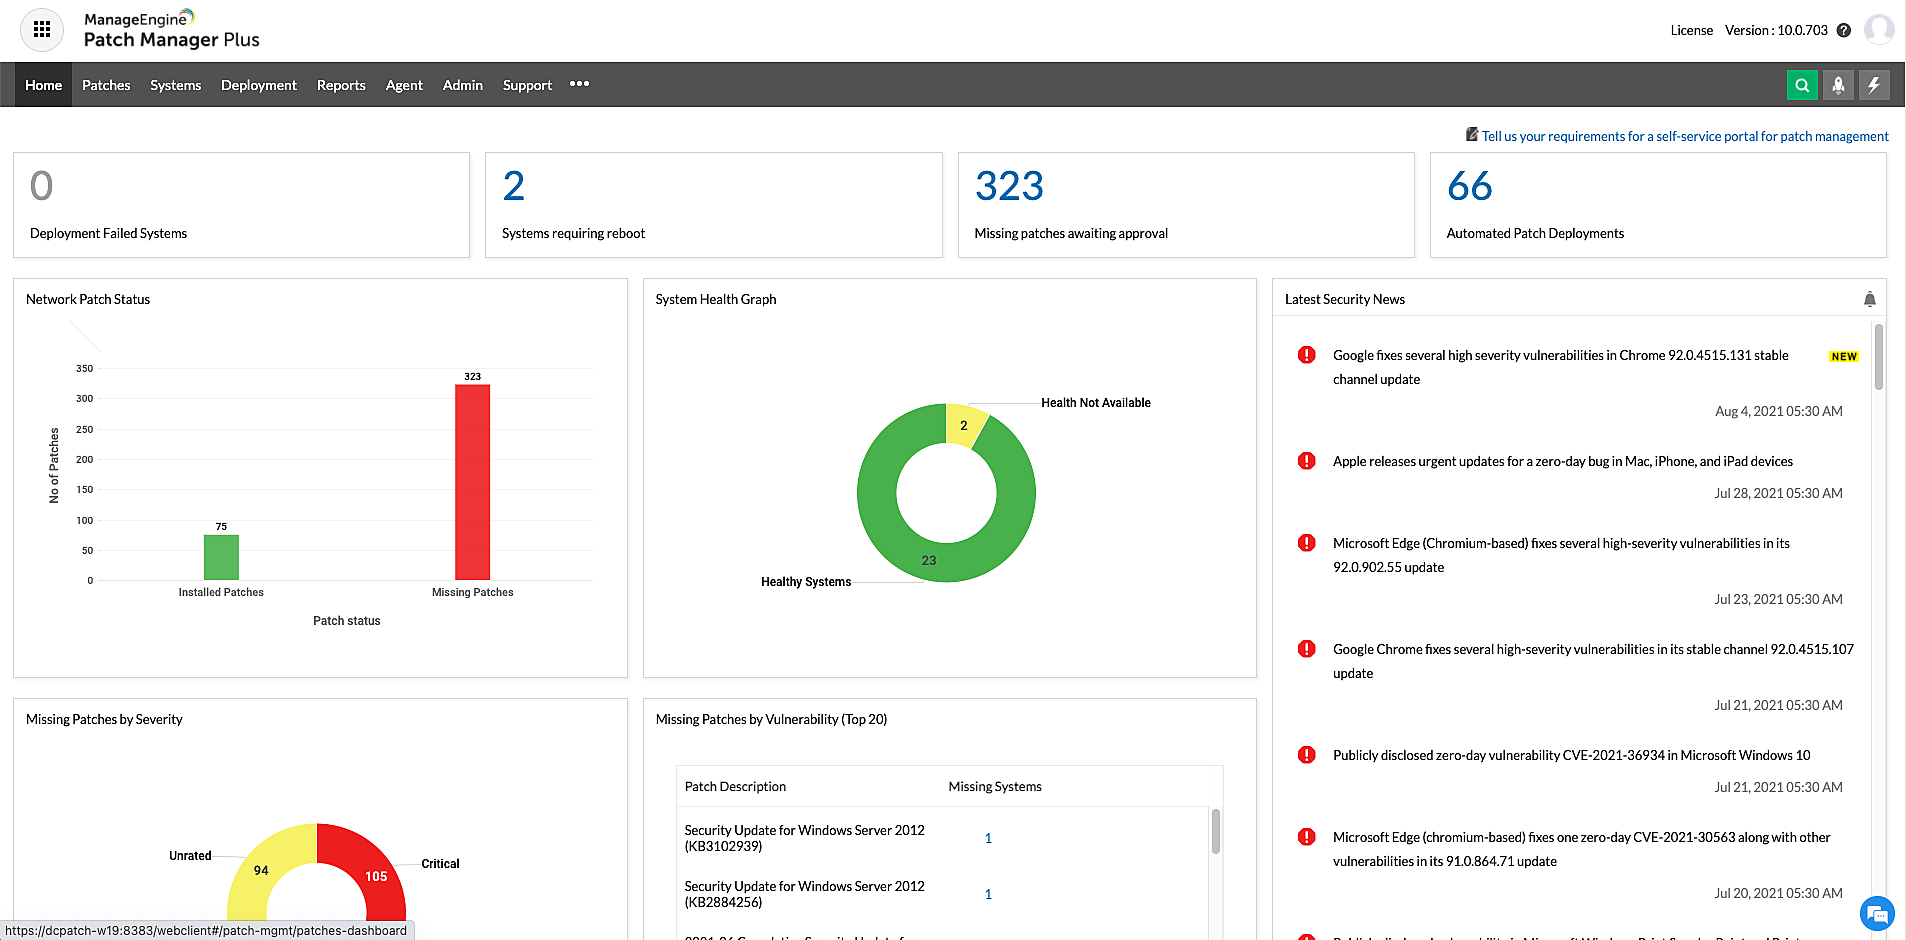Open the Admin menu
The width and height of the screenshot is (1906, 940).
click(x=463, y=85)
